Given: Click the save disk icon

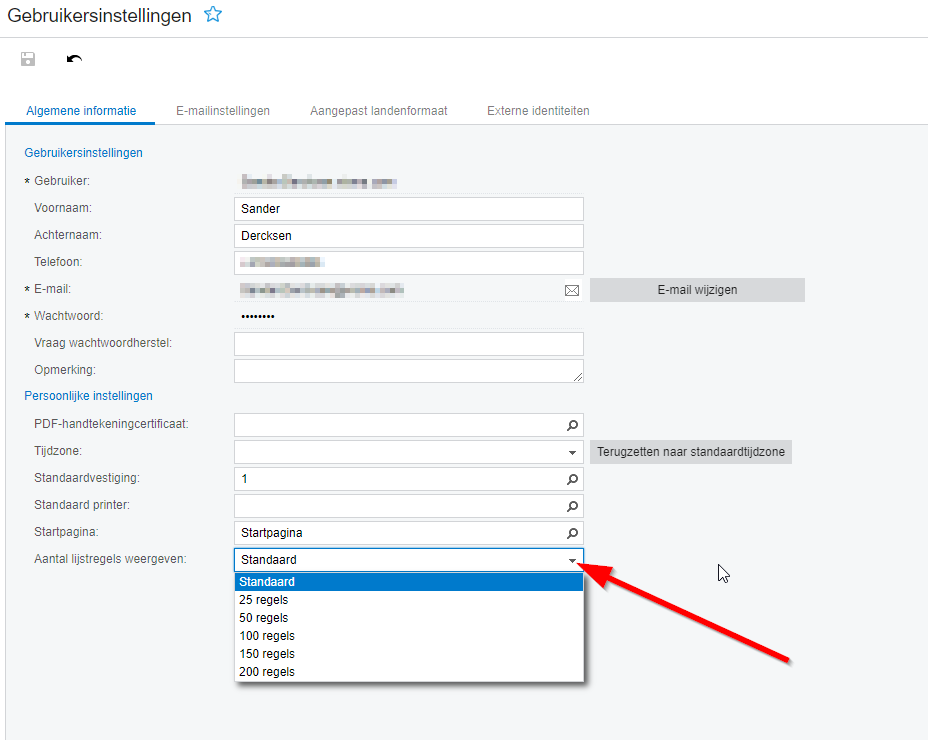Looking at the screenshot, I should coord(28,59).
